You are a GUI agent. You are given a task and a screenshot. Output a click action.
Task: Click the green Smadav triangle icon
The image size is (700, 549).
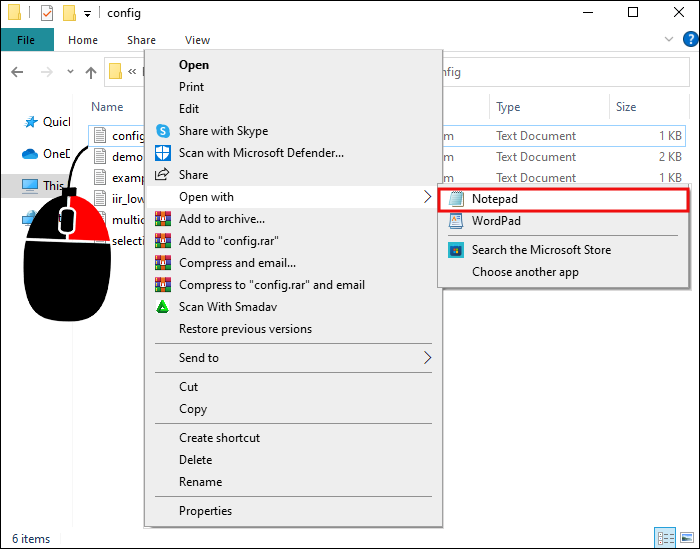tap(162, 307)
